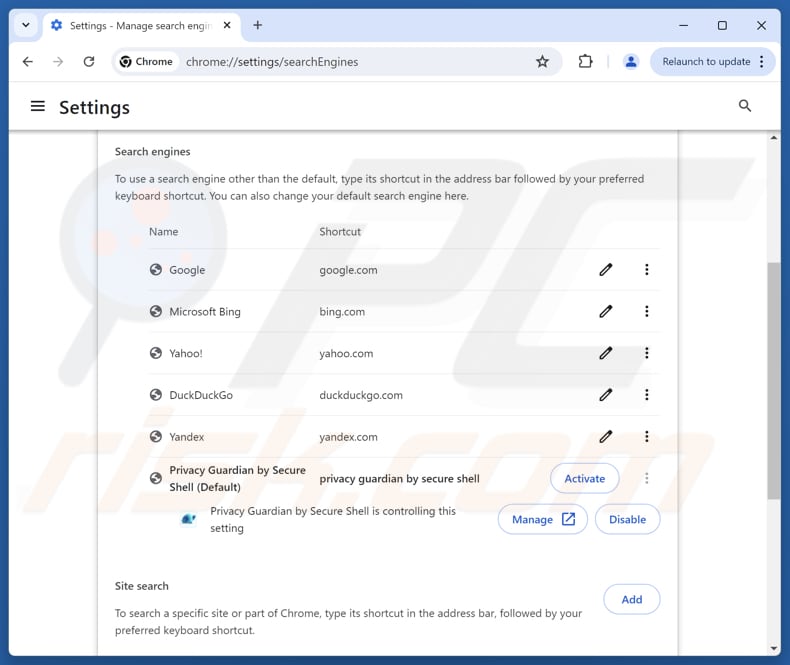The image size is (790, 665).
Task: Click the Search engines heading
Action: (x=153, y=152)
